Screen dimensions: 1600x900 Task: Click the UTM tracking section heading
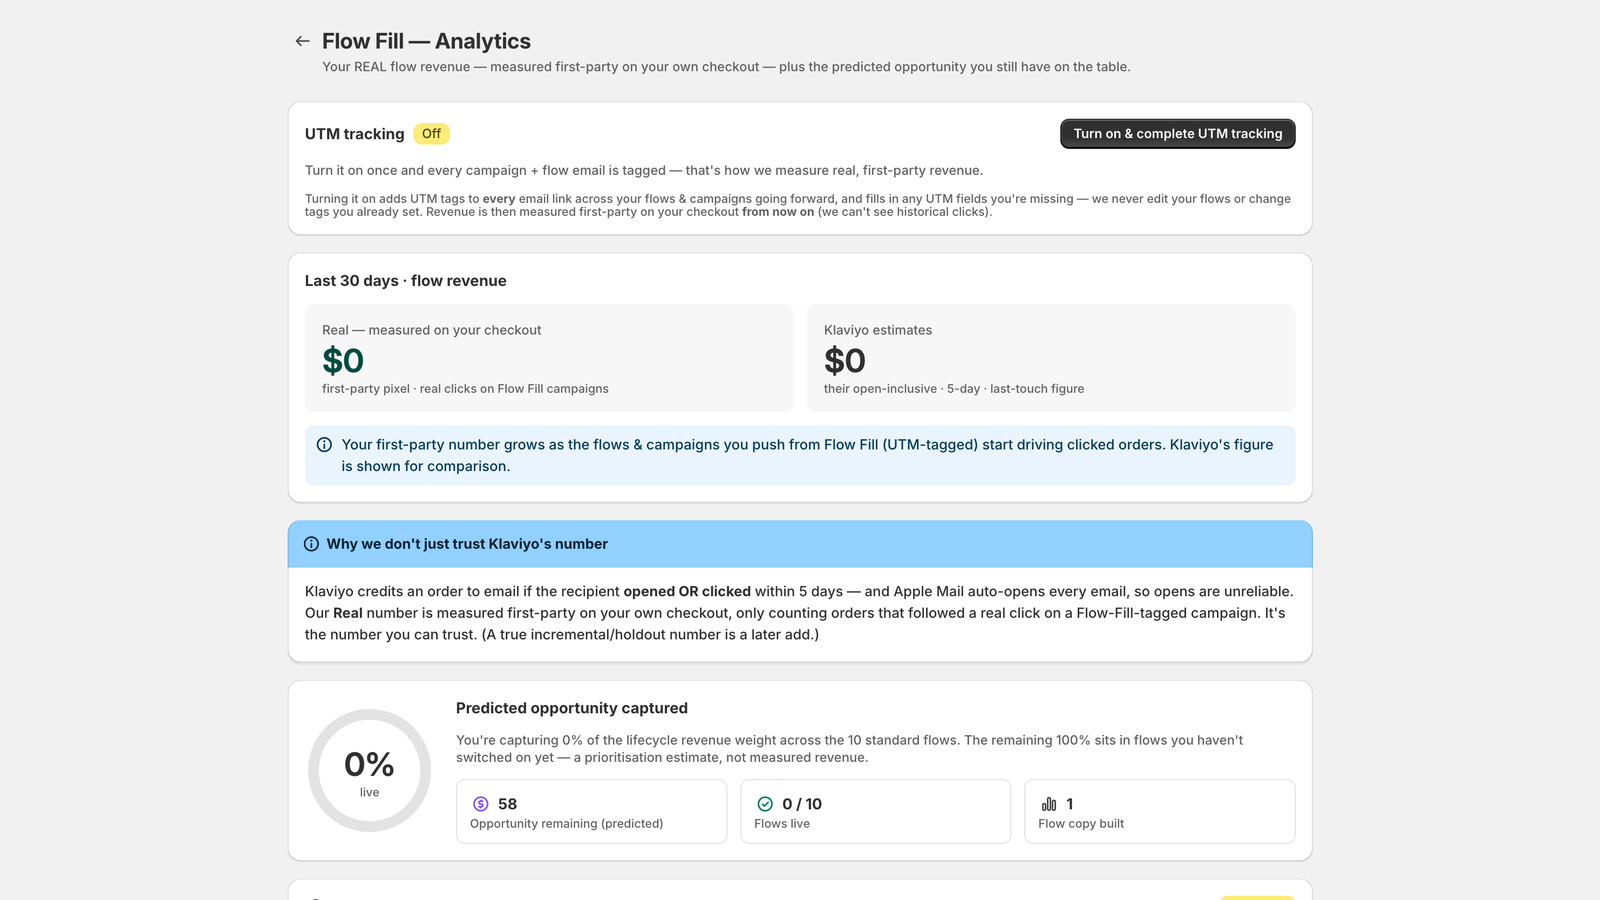pyautogui.click(x=355, y=134)
